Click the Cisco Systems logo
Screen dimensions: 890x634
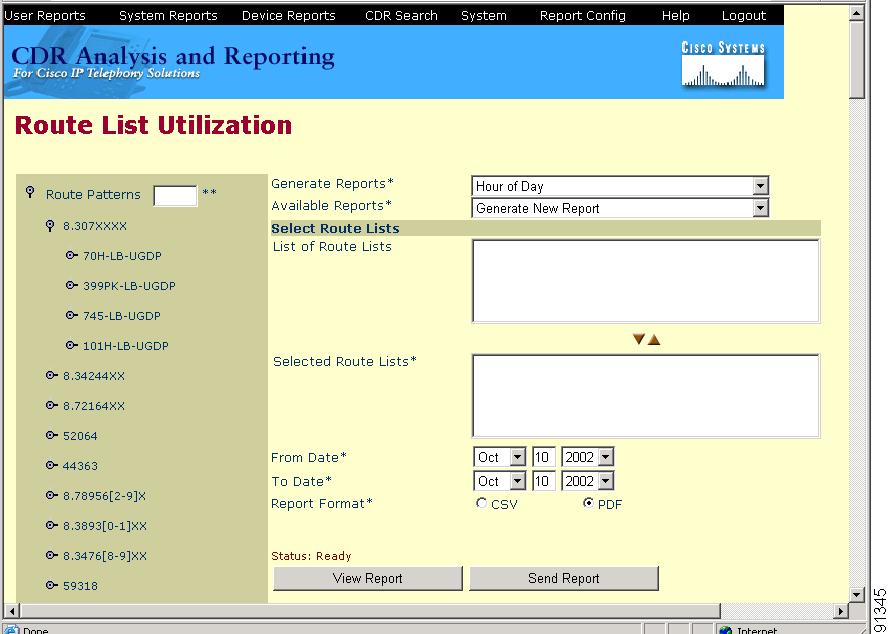(x=723, y=64)
